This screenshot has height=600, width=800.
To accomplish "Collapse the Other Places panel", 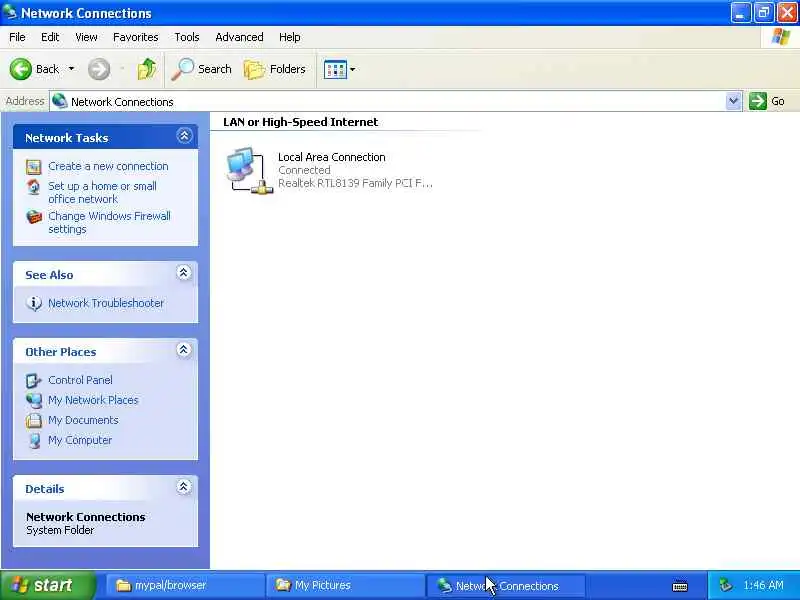I will point(184,350).
